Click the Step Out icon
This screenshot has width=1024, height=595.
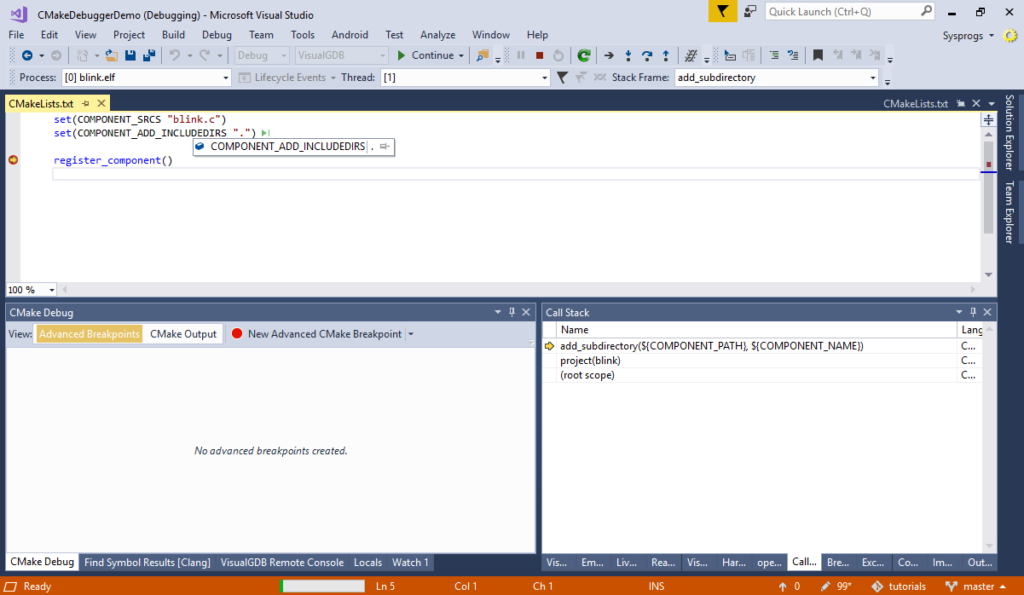pyautogui.click(x=666, y=56)
